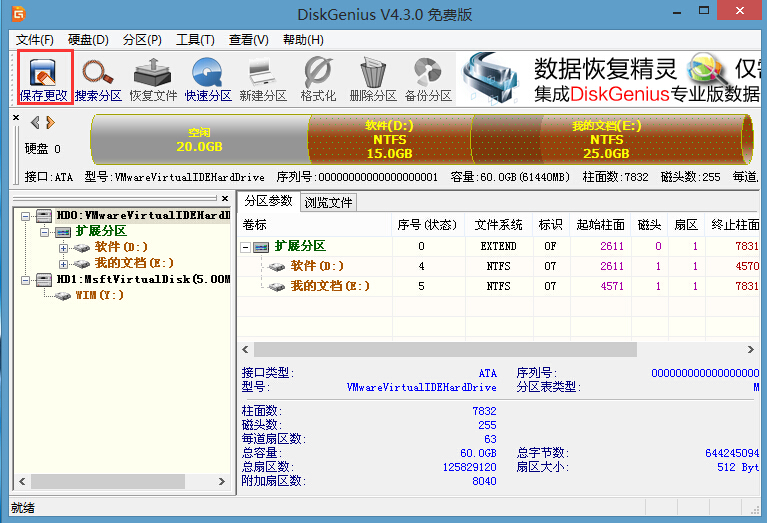Click the left tree scroll-left arrow
This screenshot has height=523, width=767.
[x=22, y=481]
